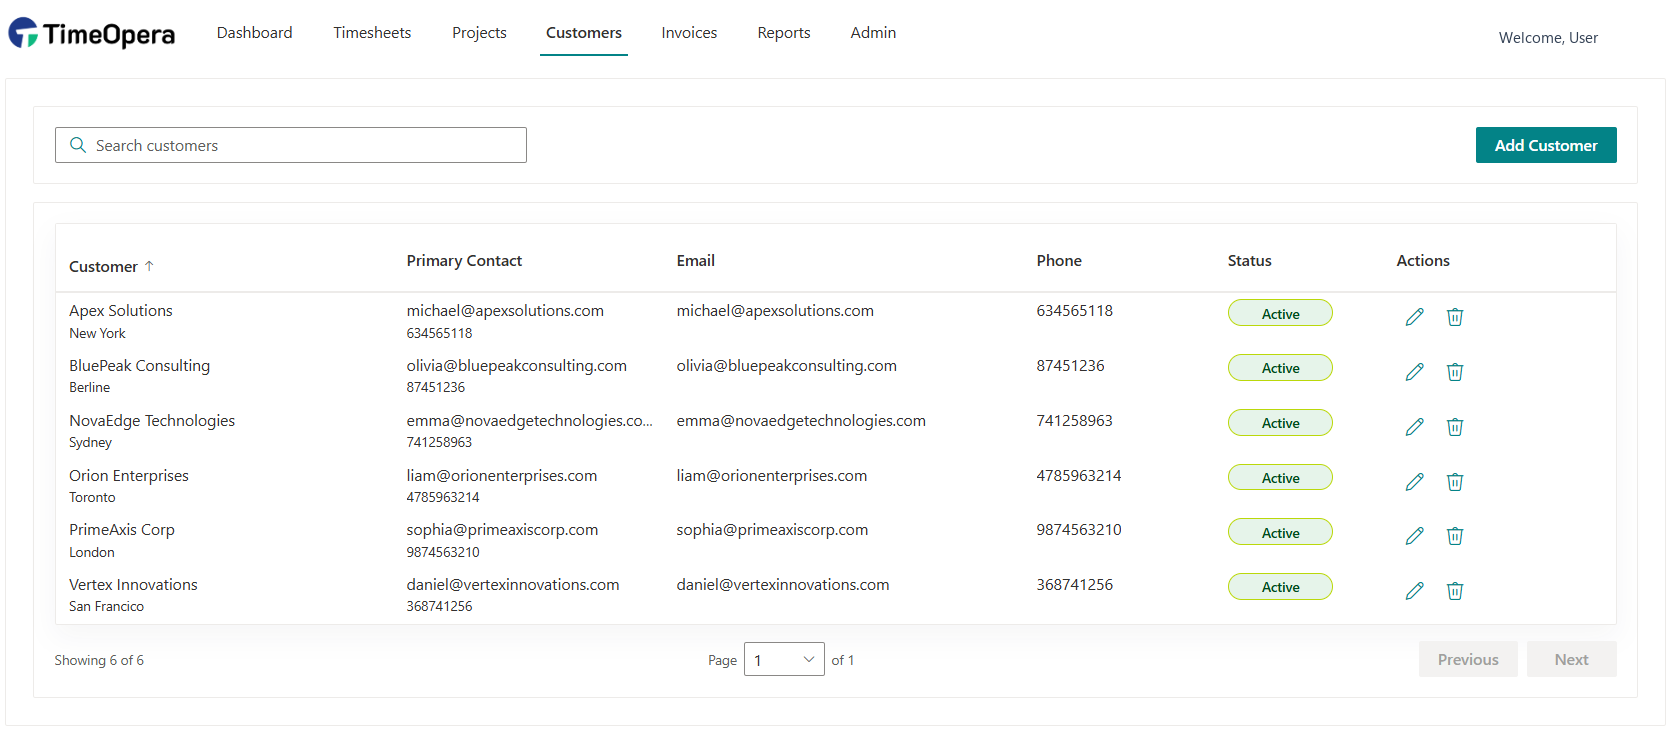The width and height of the screenshot is (1677, 739).
Task: Click phone number 368741256 in Phone column
Action: 1074,585
